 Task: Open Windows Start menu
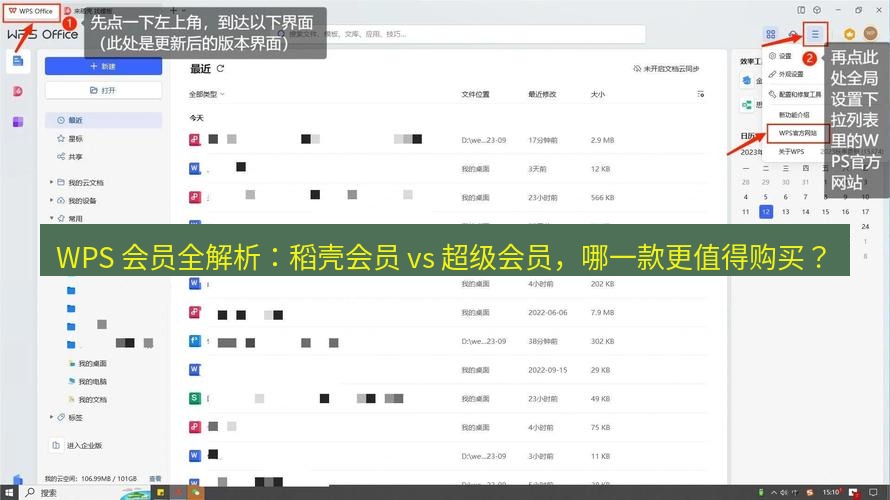[9, 492]
